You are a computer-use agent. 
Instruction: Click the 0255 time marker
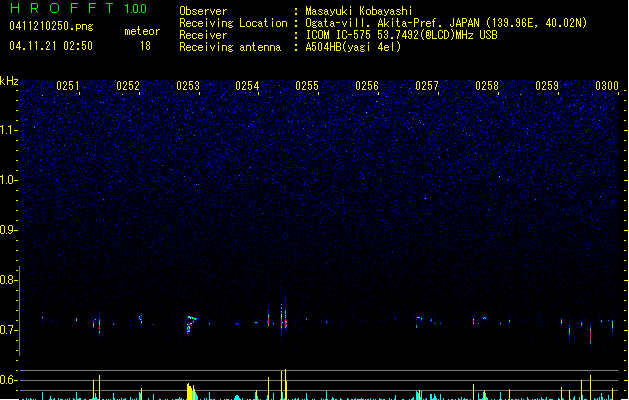[x=307, y=86]
